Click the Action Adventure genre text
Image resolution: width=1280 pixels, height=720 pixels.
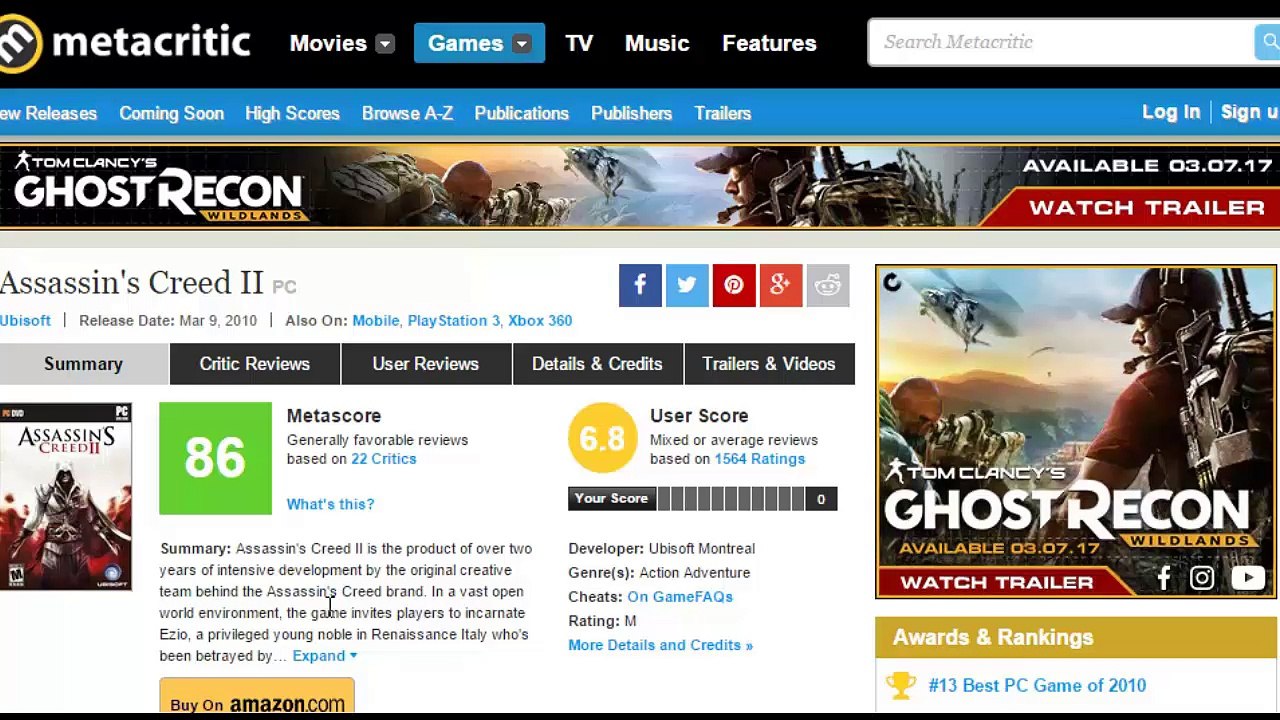[695, 573]
